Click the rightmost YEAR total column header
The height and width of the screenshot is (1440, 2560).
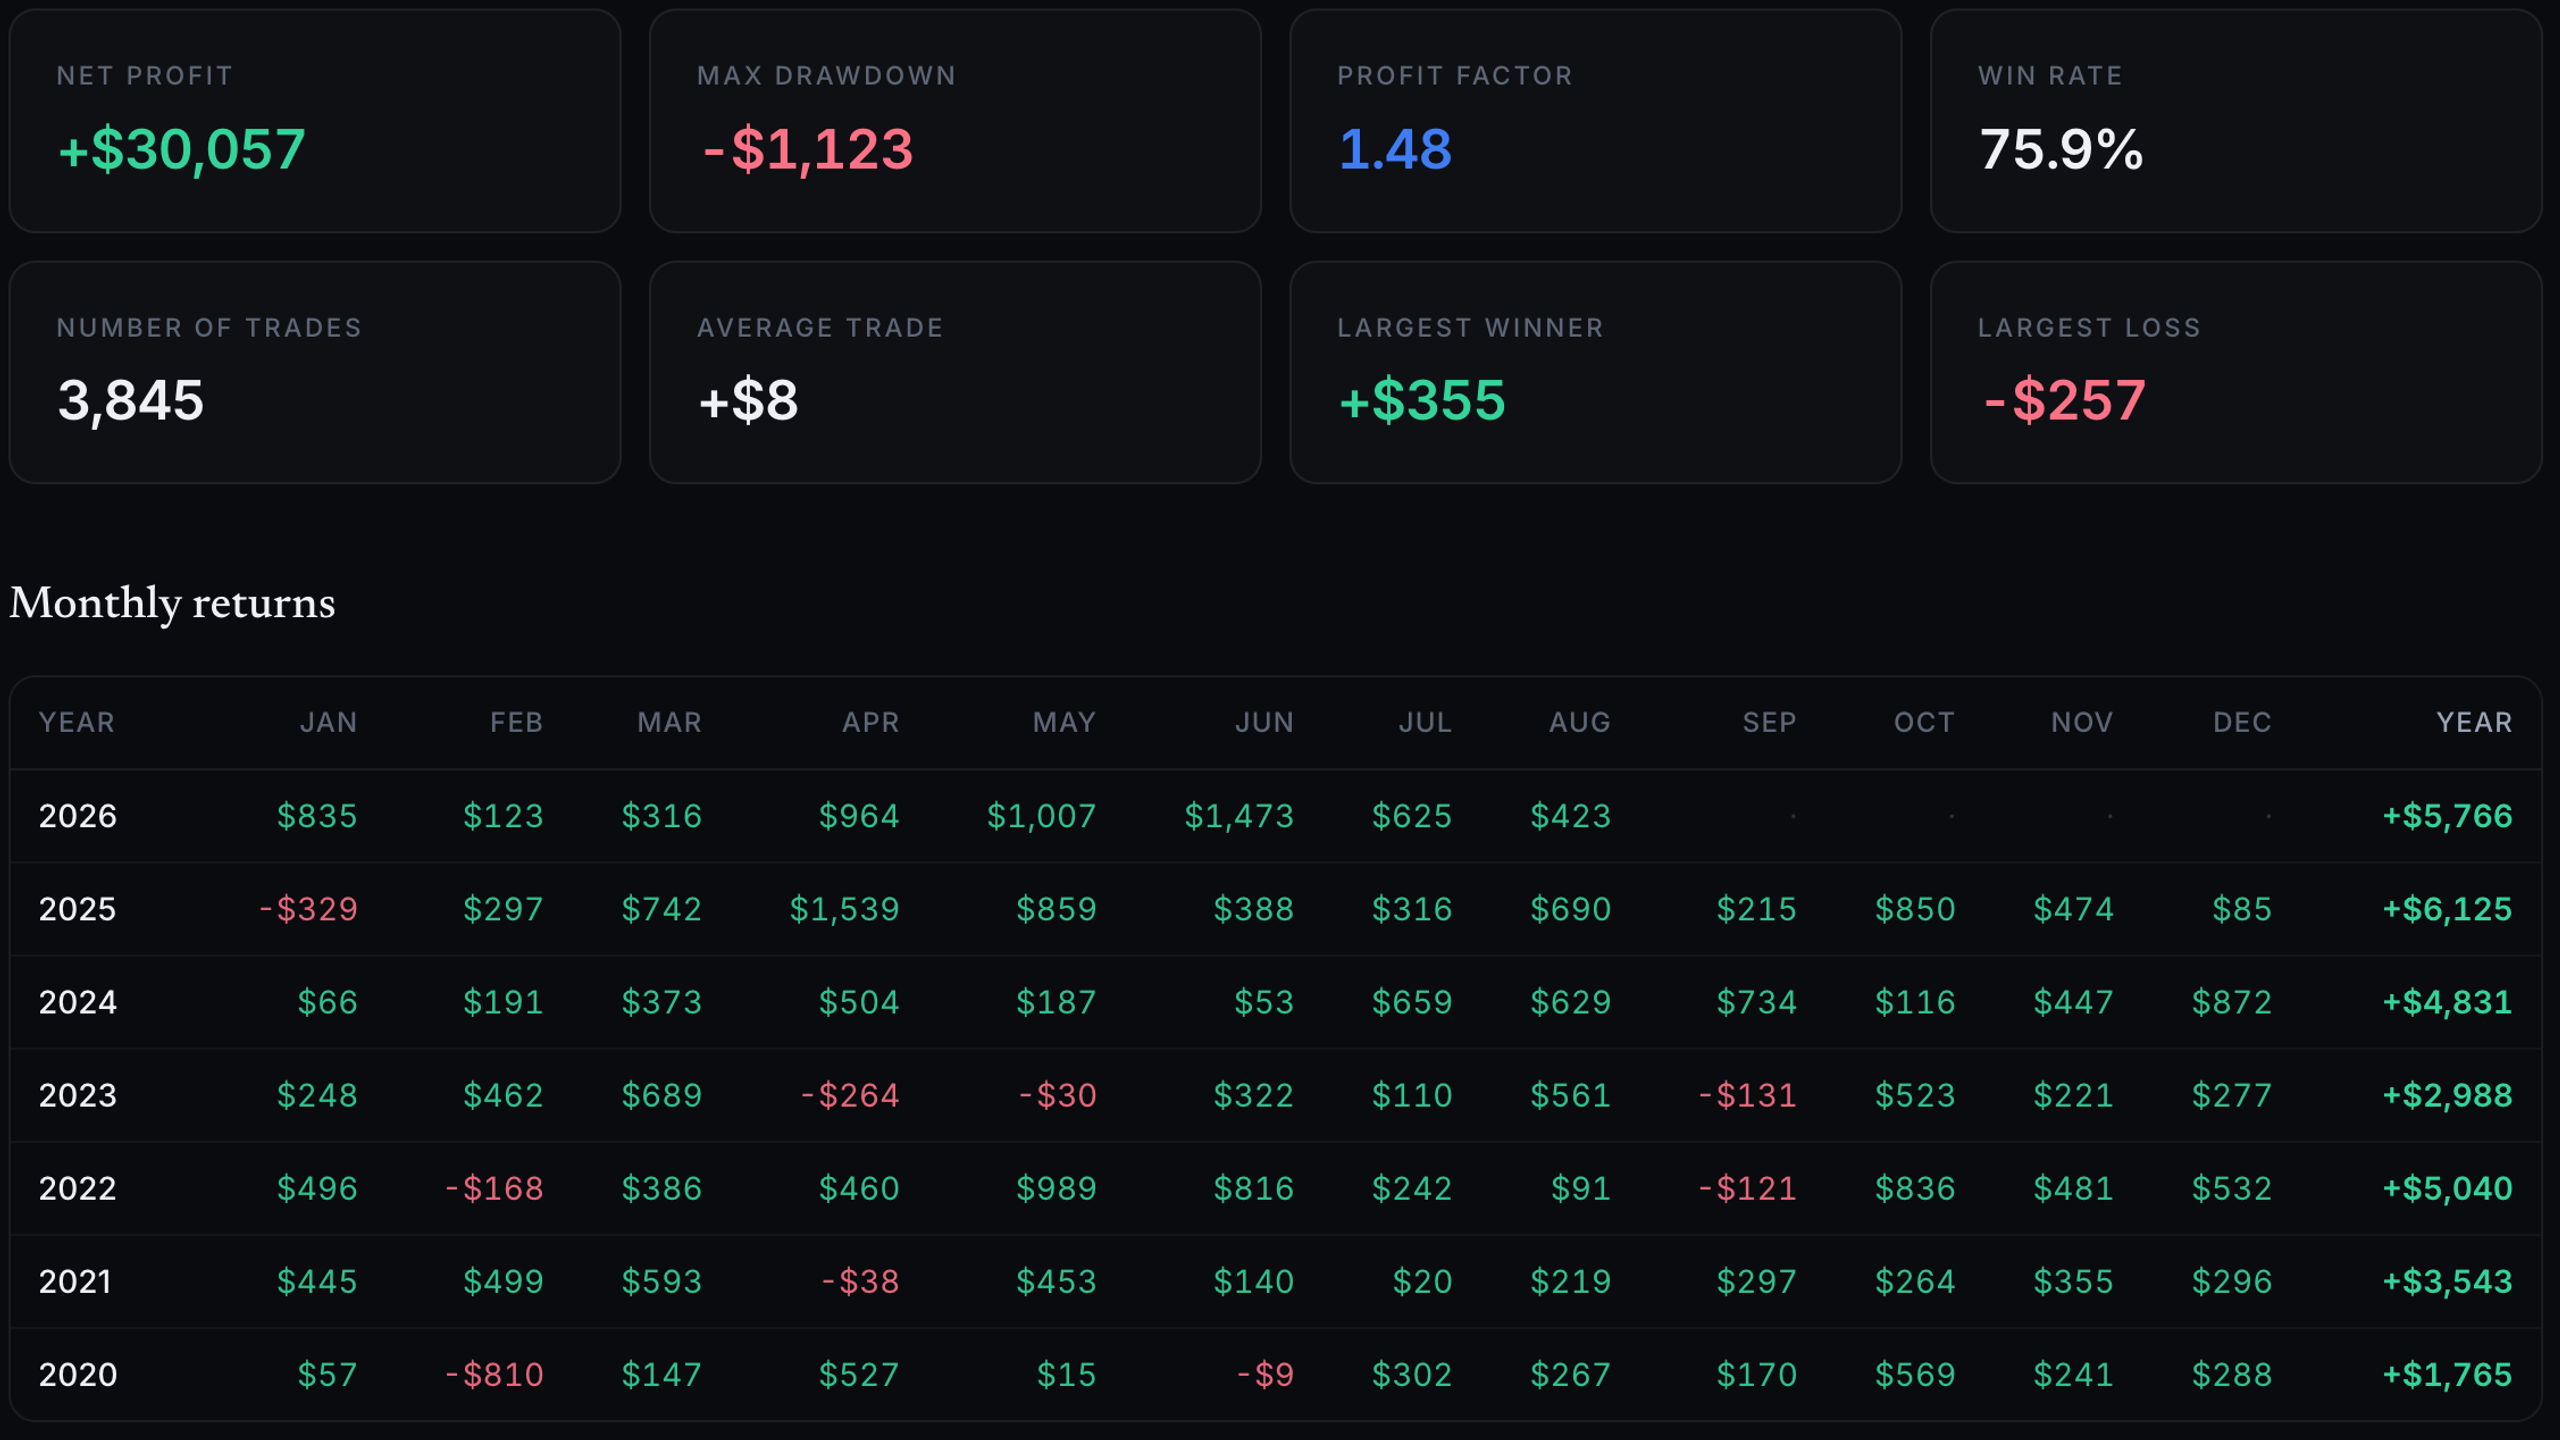coord(2474,722)
